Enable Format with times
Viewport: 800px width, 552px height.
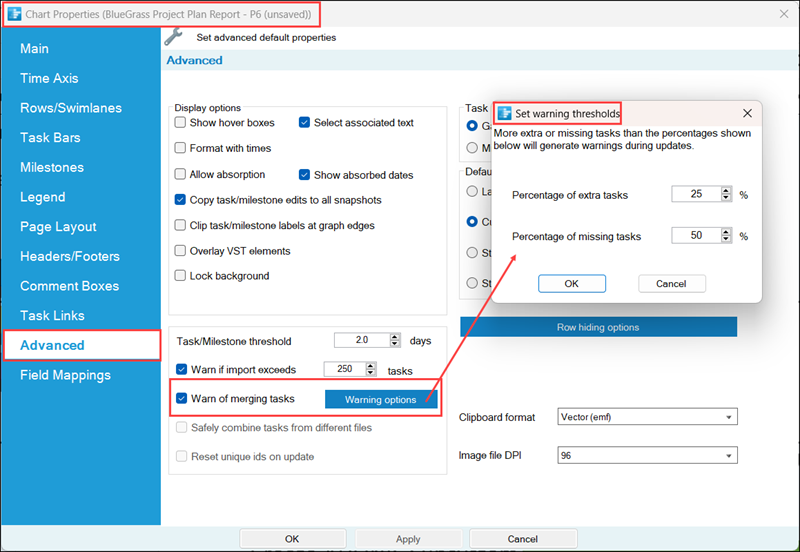(x=180, y=148)
